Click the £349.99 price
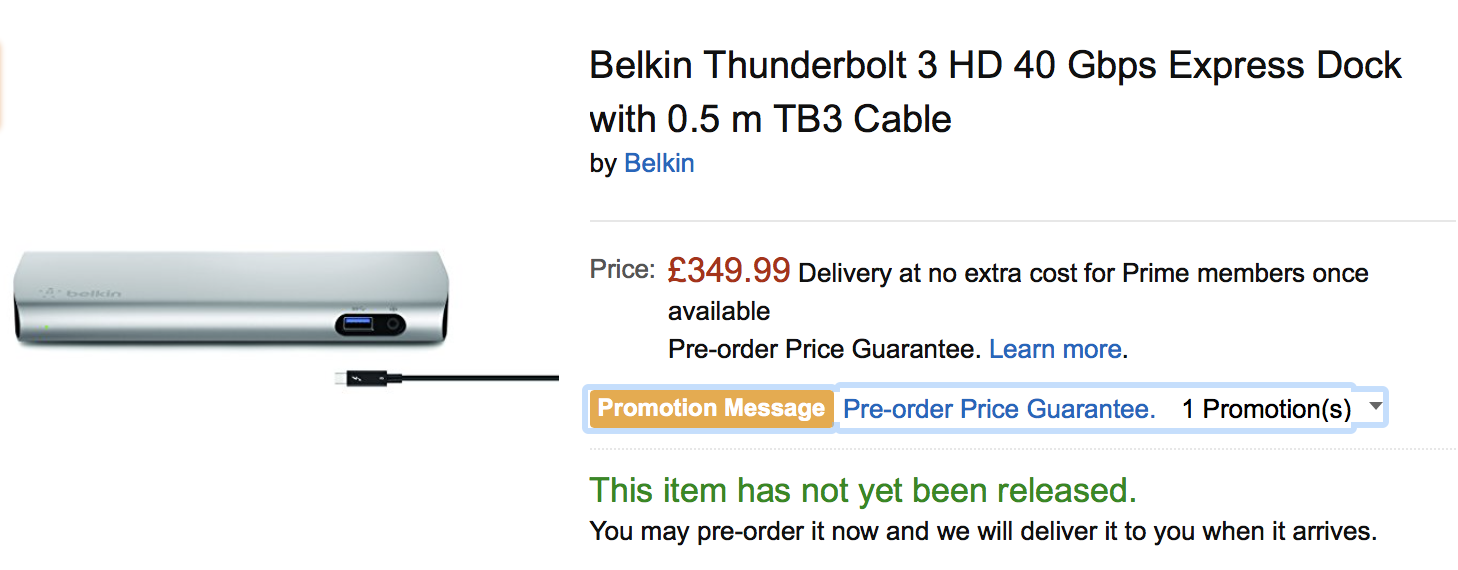This screenshot has height=570, width=1458. (728, 270)
